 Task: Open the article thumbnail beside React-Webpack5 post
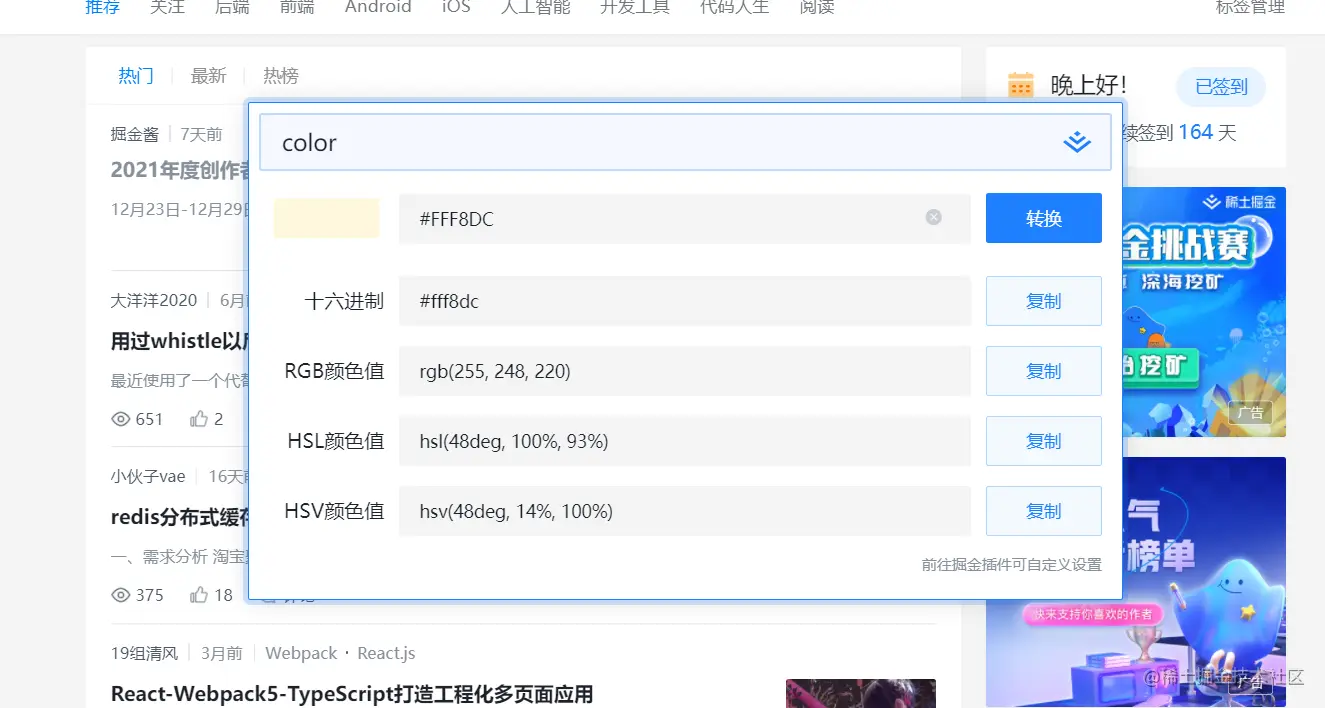(861, 693)
